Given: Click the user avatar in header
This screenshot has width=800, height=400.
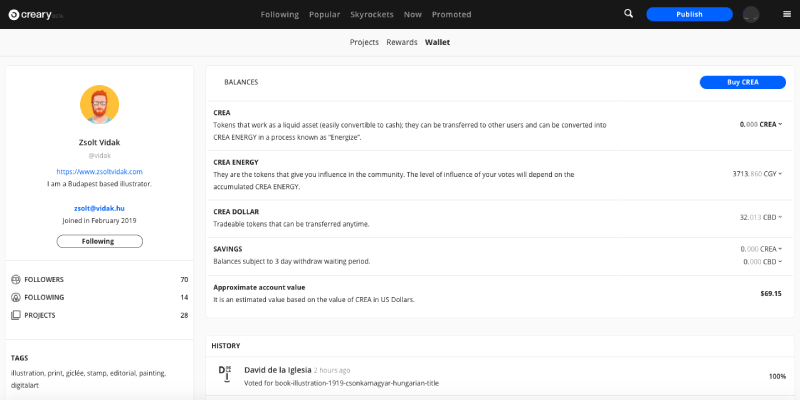Looking at the screenshot, I should point(751,14).
